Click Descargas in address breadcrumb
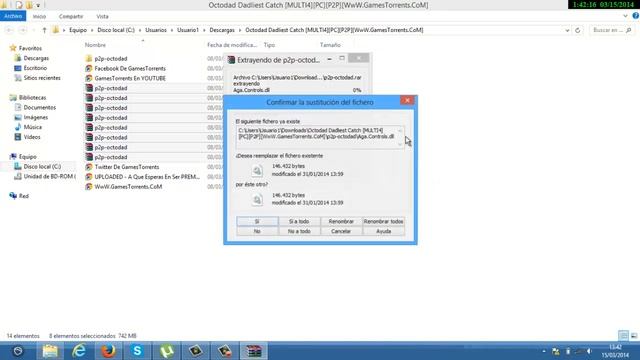This screenshot has width=640, height=360. pos(222,30)
